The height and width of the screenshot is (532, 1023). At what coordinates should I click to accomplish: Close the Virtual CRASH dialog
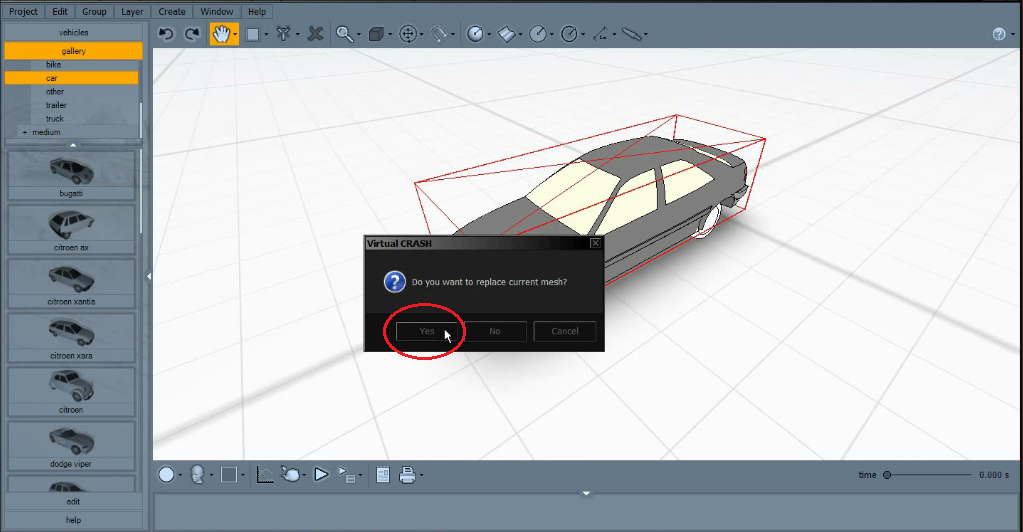[595, 243]
